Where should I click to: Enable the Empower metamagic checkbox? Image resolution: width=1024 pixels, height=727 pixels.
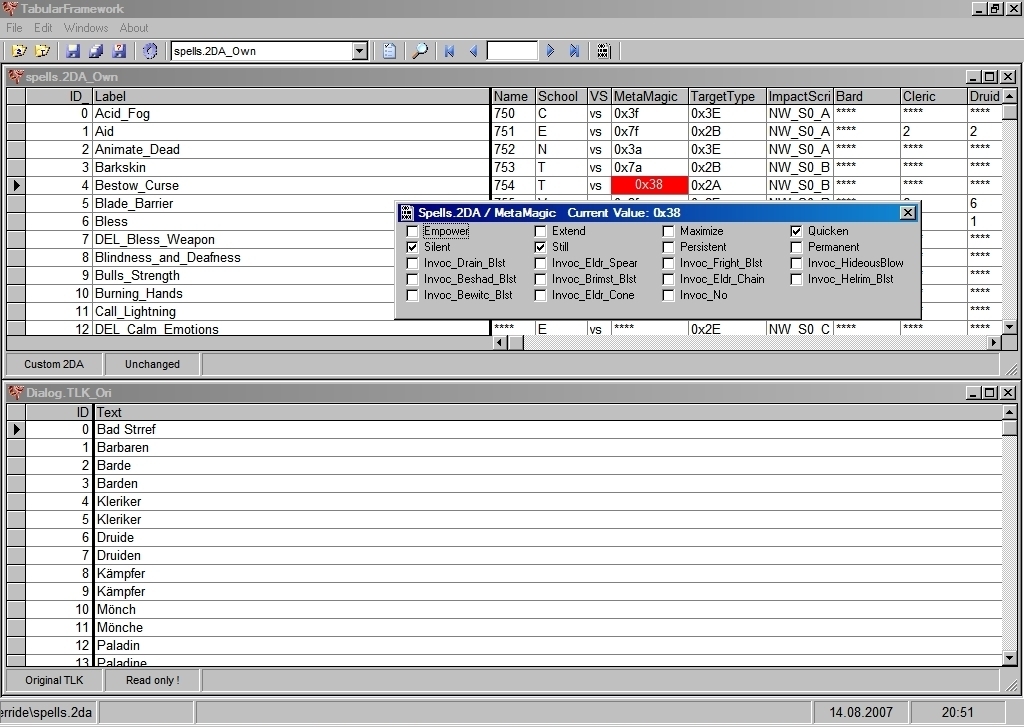[413, 231]
